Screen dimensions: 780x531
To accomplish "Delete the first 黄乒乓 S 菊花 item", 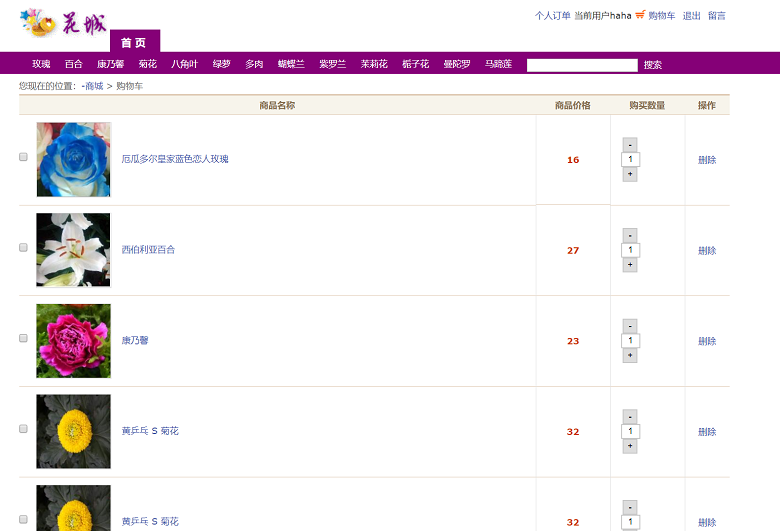I will [707, 431].
